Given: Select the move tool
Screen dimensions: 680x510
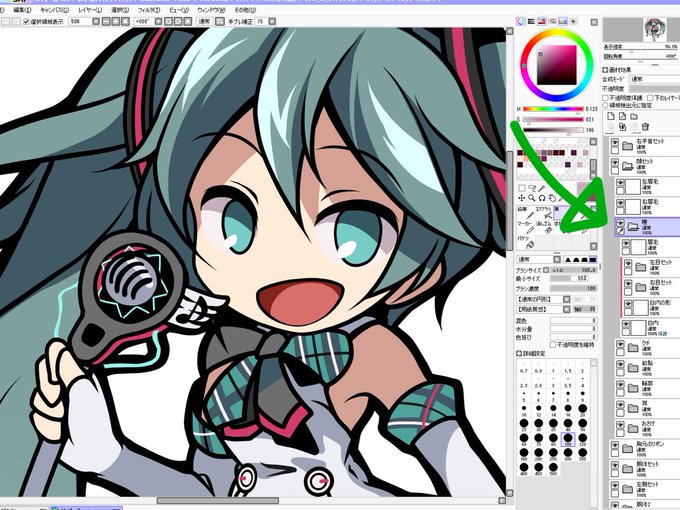Looking at the screenshot, I should [x=522, y=198].
